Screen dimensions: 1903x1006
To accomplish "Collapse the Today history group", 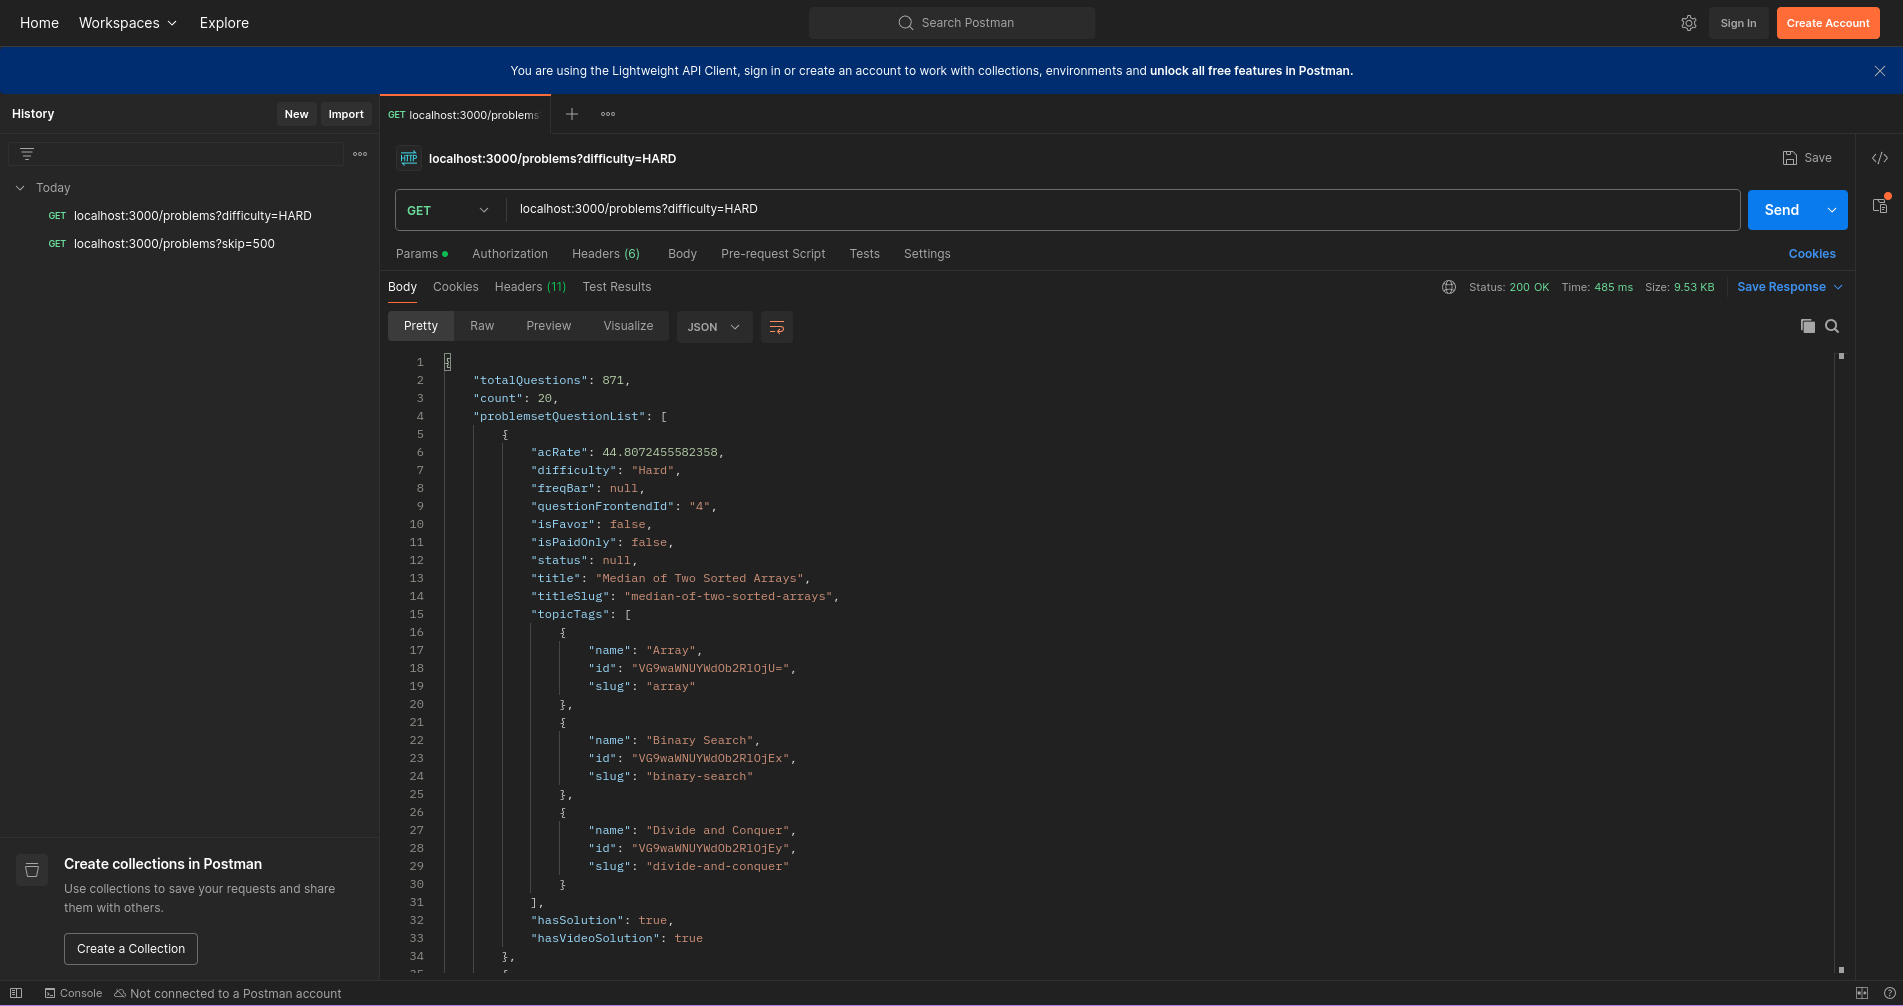I will [20, 188].
